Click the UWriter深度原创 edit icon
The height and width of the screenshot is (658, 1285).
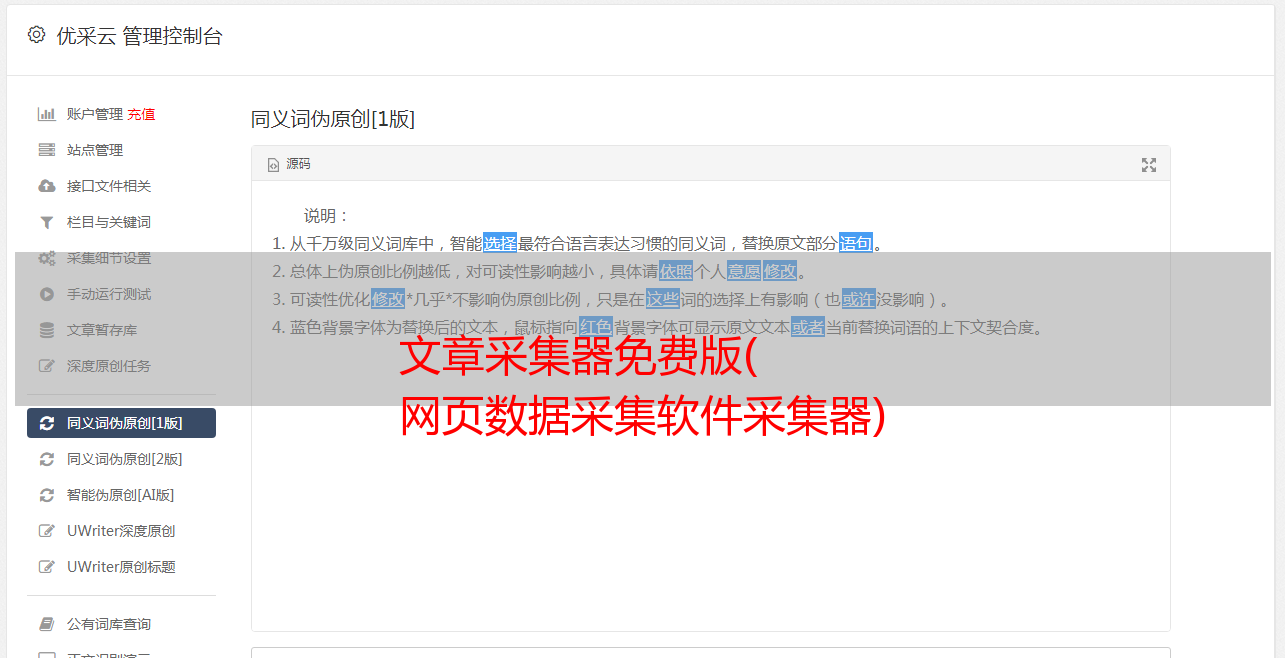coord(46,531)
